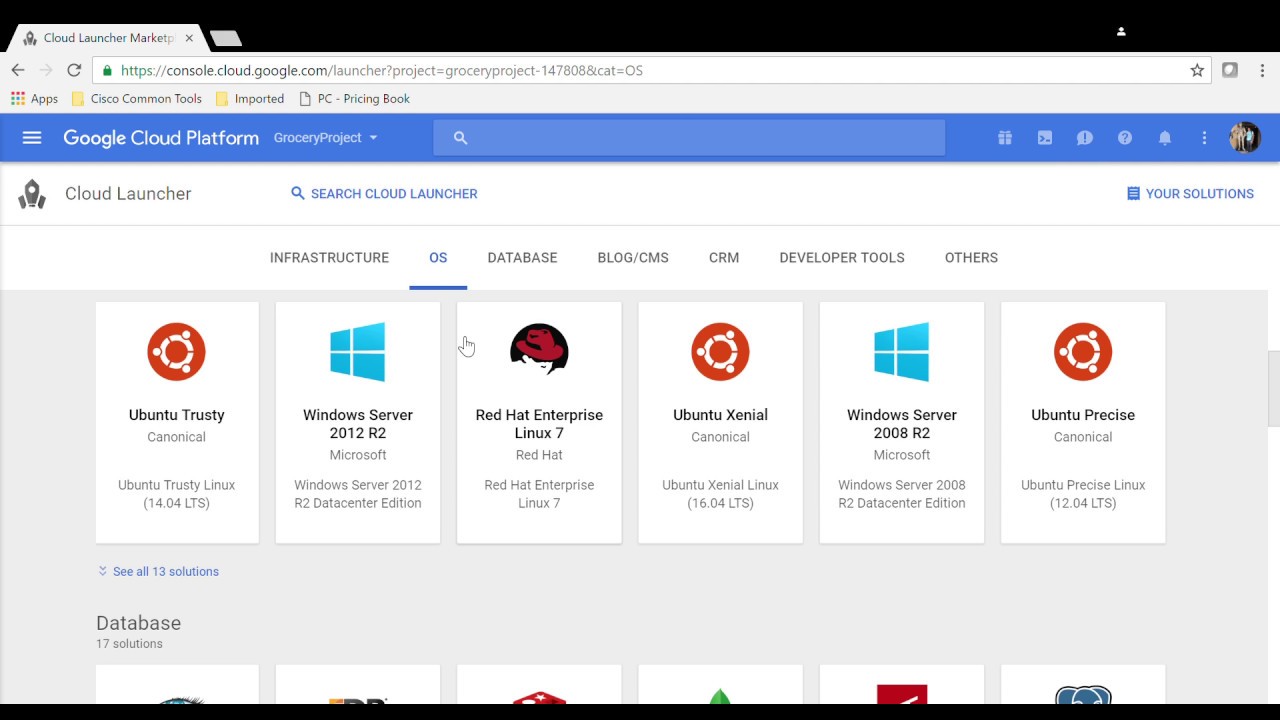
Task: Click the Cloud Launcher rocket icon
Action: coord(32,194)
